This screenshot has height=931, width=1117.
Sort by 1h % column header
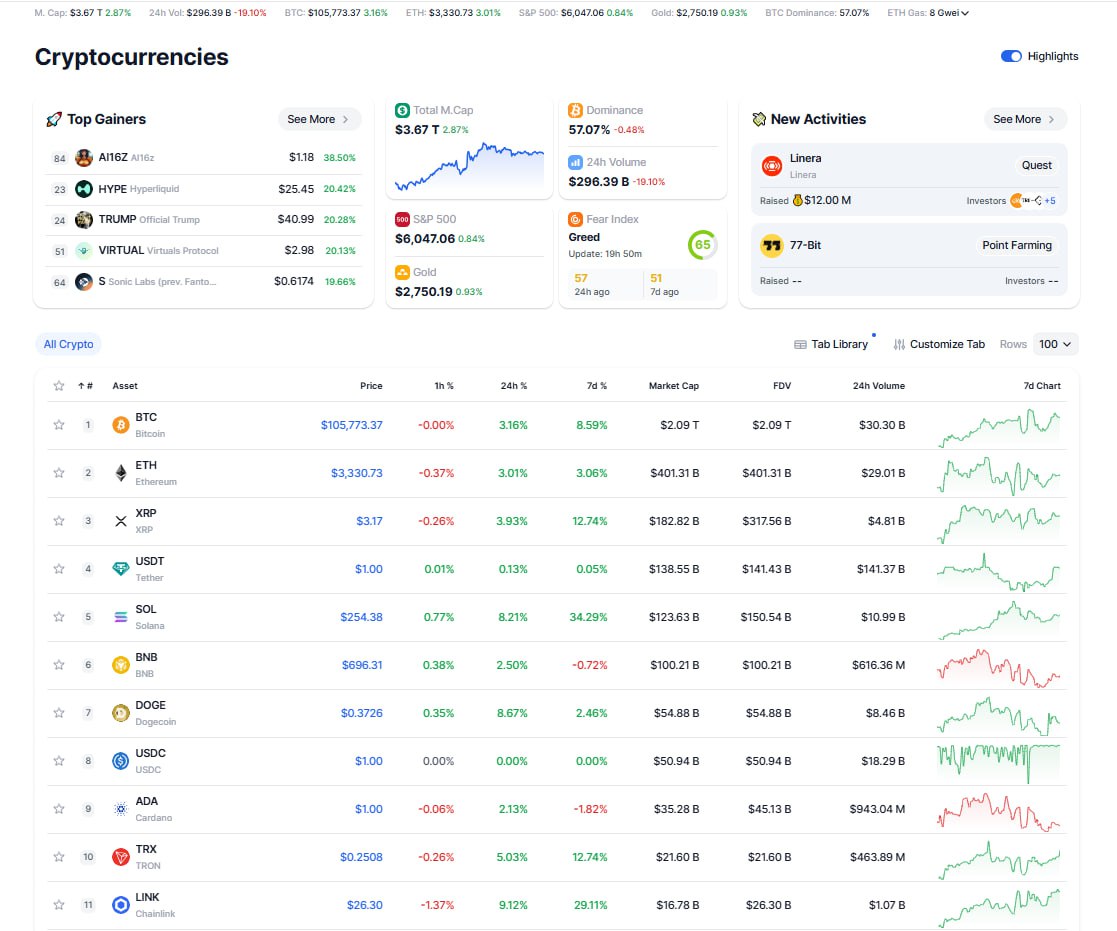[444, 386]
